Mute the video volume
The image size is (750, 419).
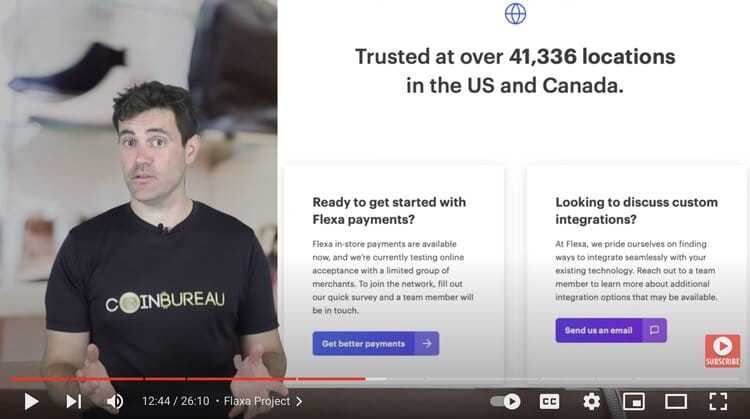click(115, 401)
